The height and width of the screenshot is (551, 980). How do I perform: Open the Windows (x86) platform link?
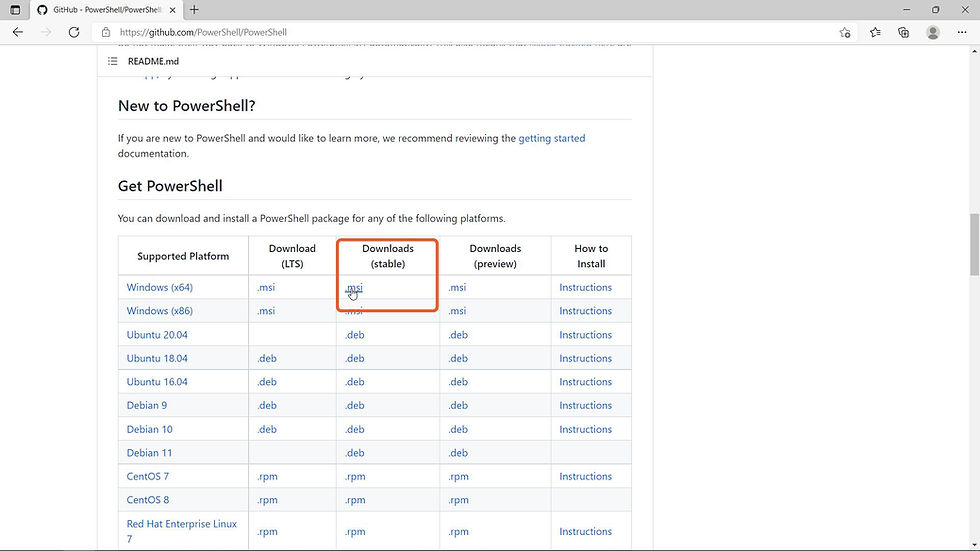(159, 310)
